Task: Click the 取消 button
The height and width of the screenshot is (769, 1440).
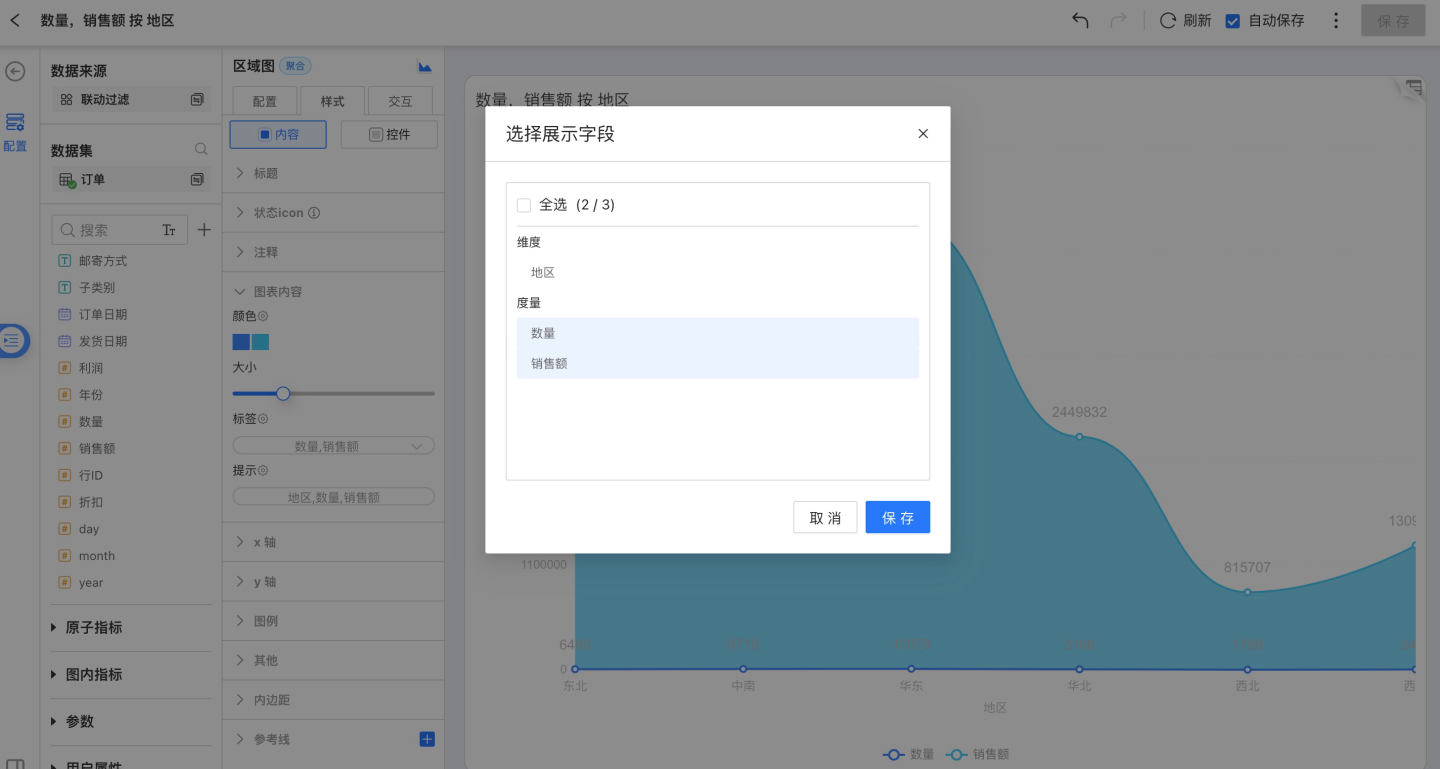Action: click(825, 517)
